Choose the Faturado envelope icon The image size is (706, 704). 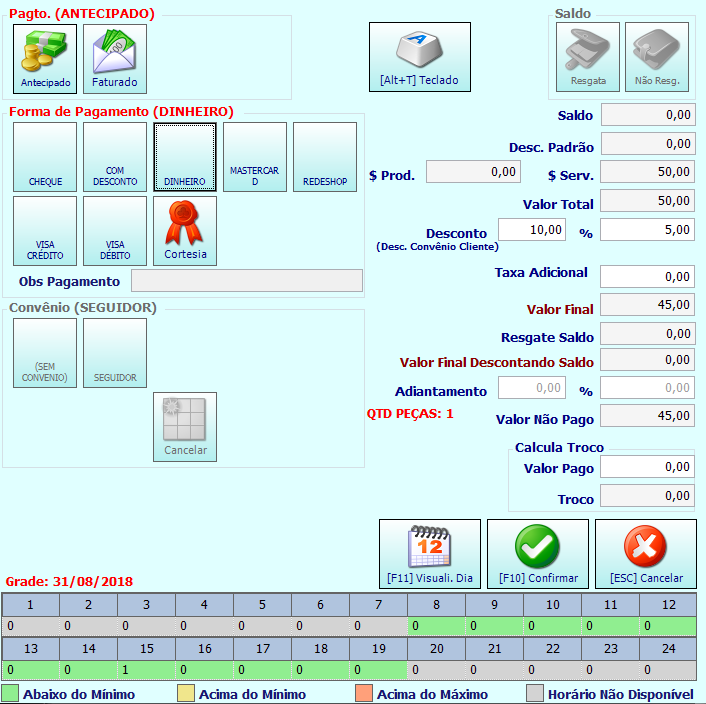coord(115,59)
